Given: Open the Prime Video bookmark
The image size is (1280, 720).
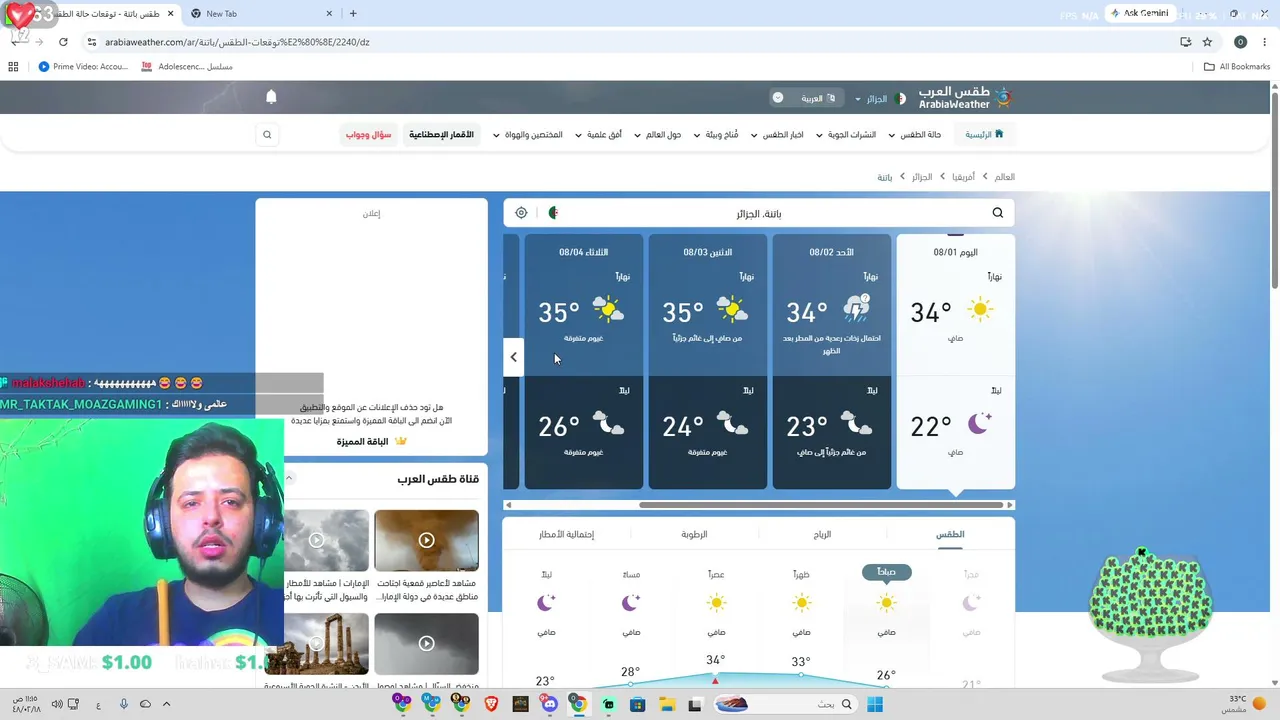Looking at the screenshot, I should [x=84, y=67].
